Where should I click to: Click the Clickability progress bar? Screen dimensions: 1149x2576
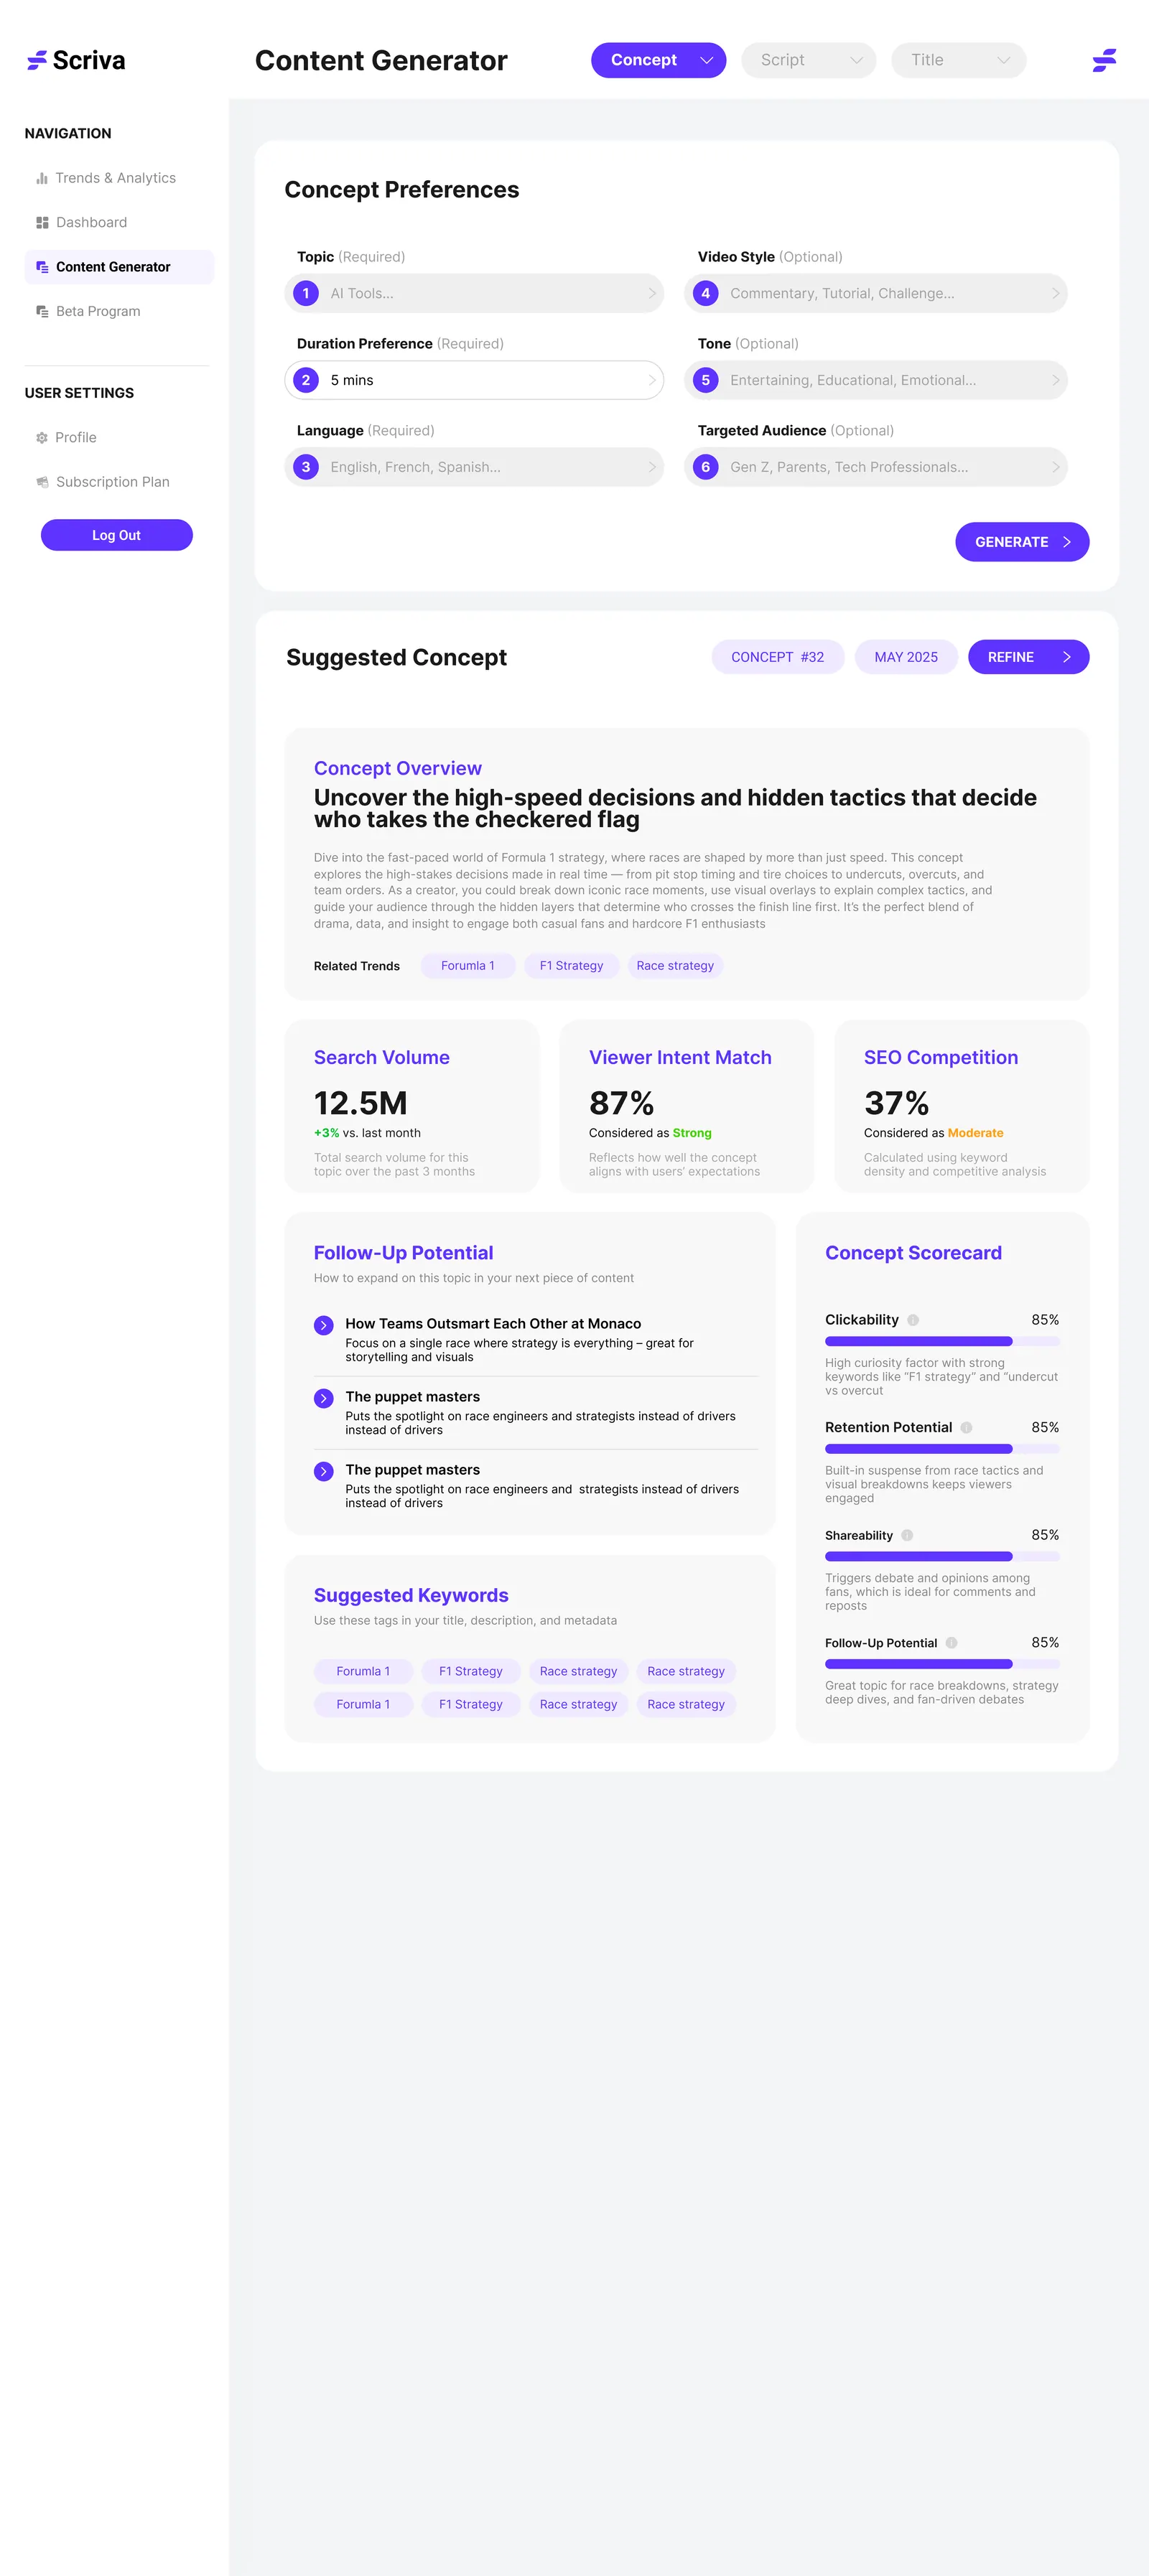[x=942, y=1342]
